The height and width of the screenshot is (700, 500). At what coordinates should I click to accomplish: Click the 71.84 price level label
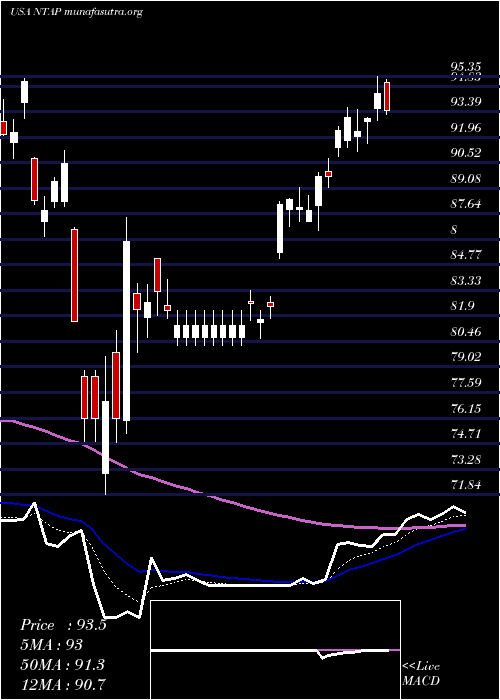466,485
